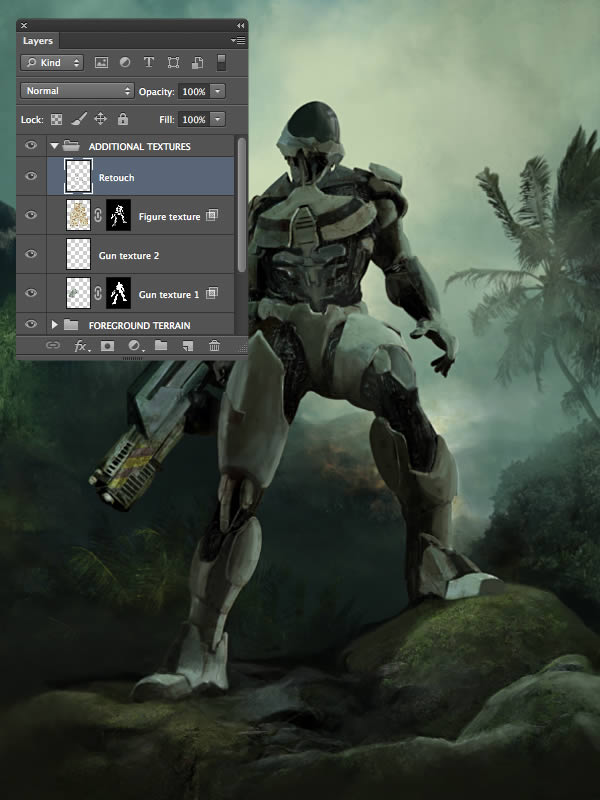Collapse the ADDITIONAL TEXTURES group
The height and width of the screenshot is (800, 600).
55,146
